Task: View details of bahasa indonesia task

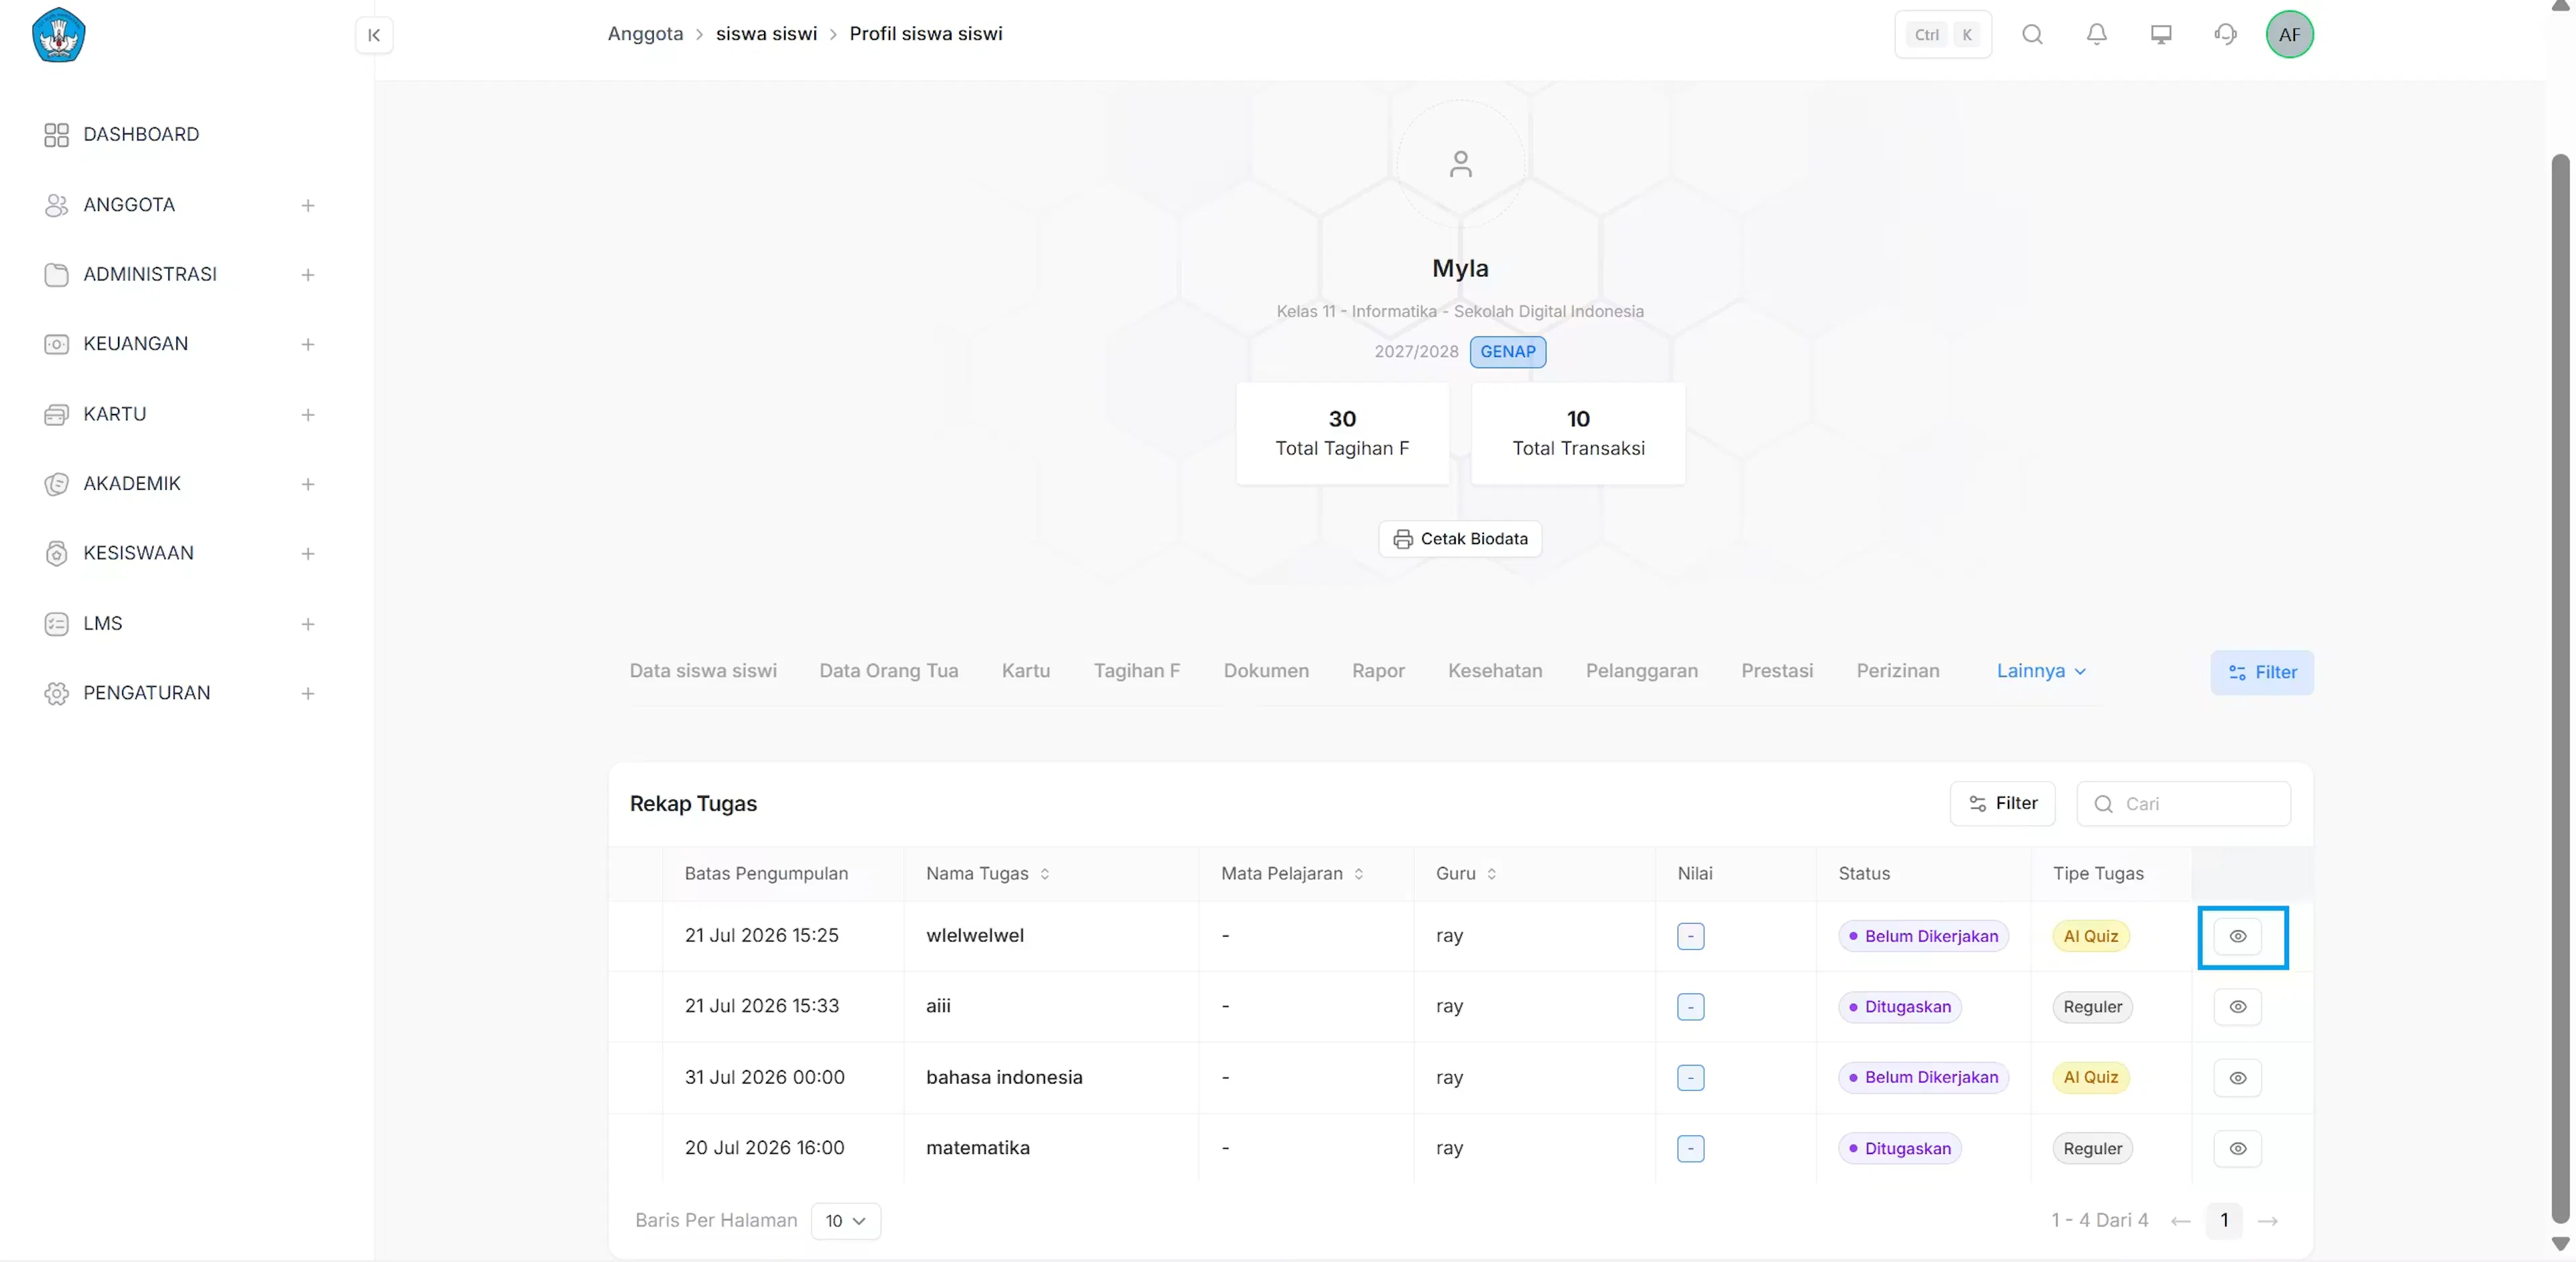Action: coord(2237,1078)
